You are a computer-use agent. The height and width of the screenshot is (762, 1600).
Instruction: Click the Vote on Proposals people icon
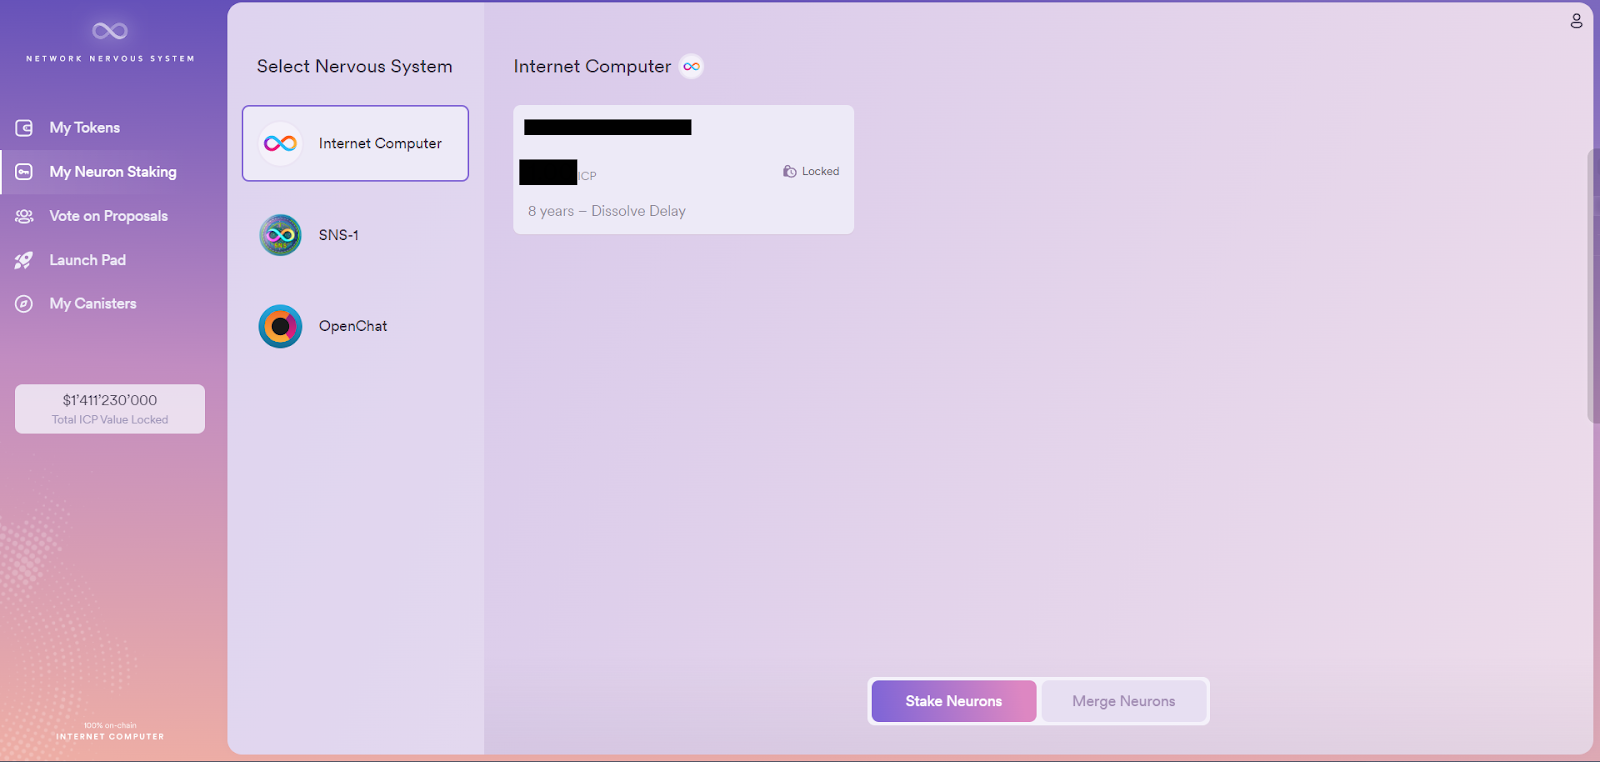[x=24, y=216]
